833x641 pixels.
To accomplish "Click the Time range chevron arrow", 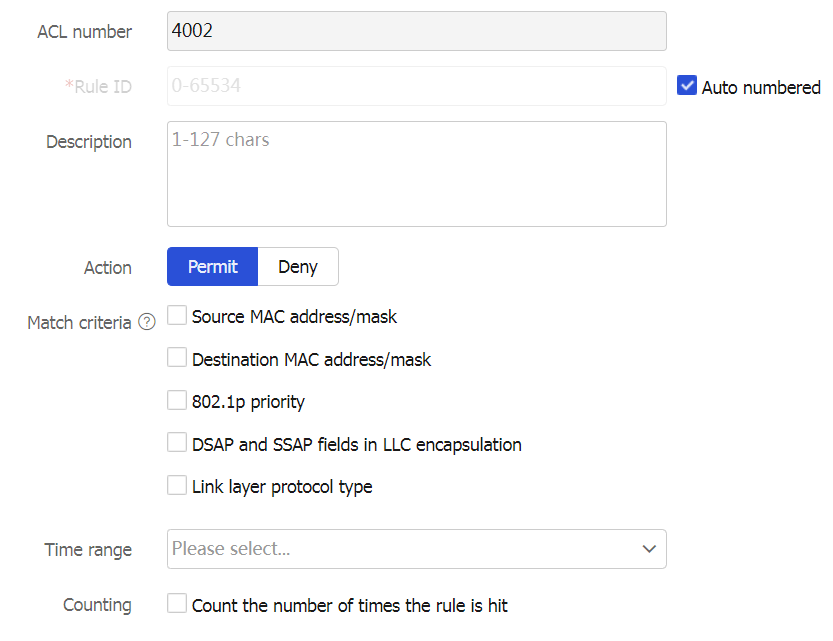I will (649, 549).
